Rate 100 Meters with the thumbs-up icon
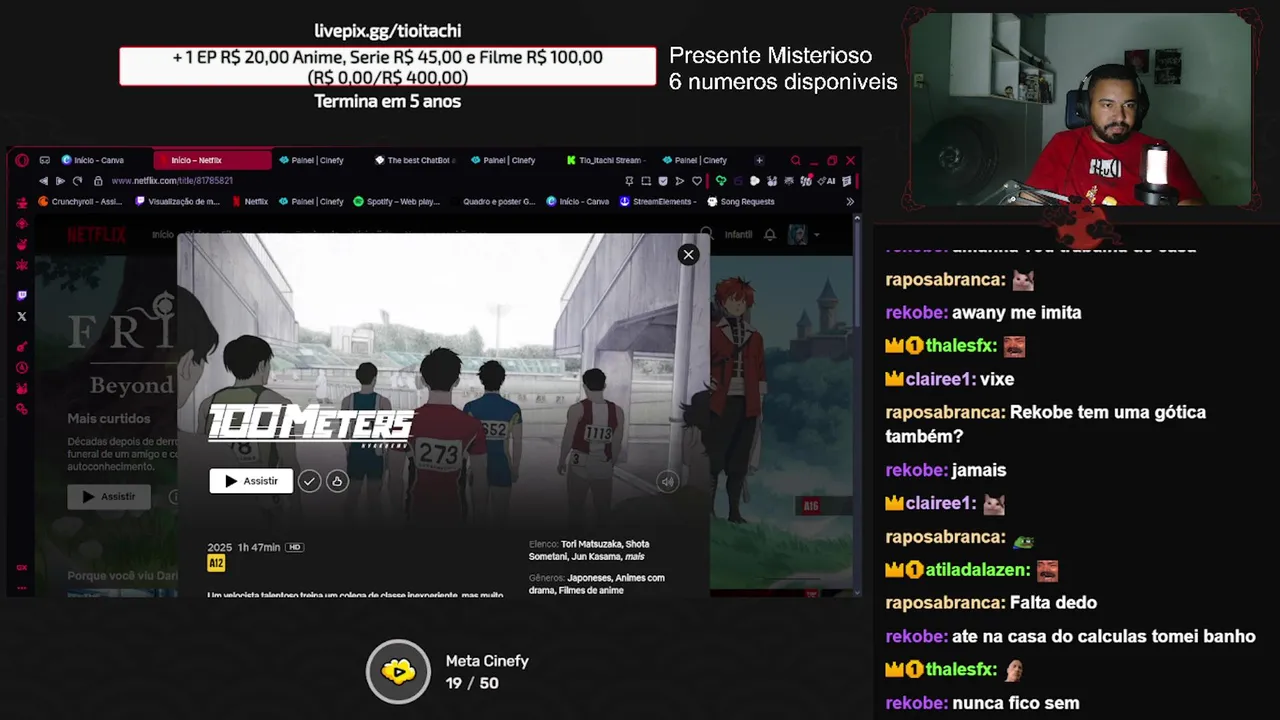Image resolution: width=1280 pixels, height=720 pixels. 337,481
